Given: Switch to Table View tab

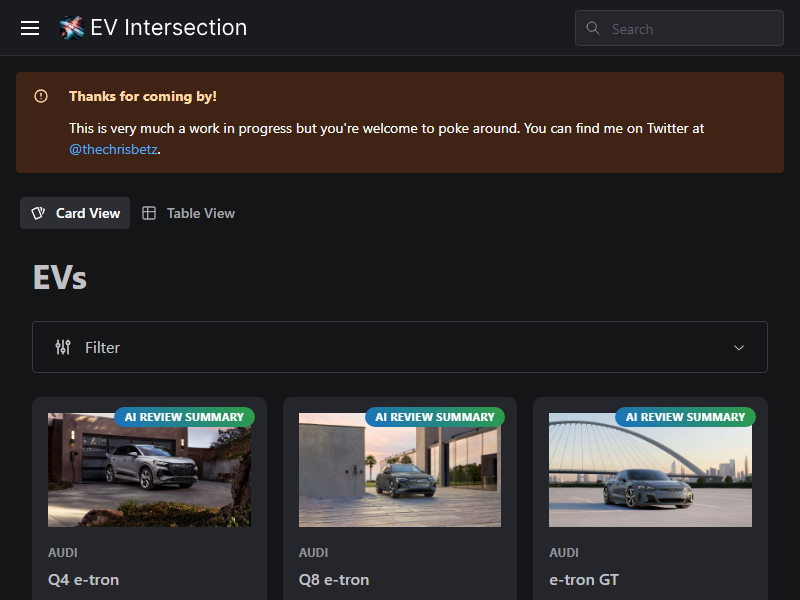Looking at the screenshot, I should pos(190,213).
